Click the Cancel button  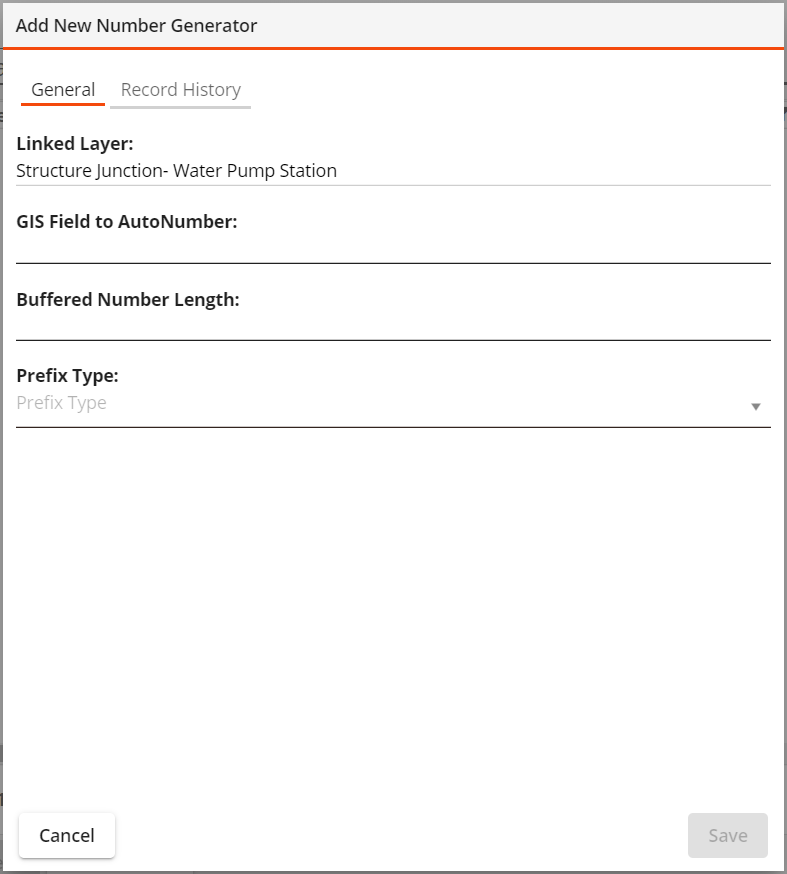tap(67, 835)
